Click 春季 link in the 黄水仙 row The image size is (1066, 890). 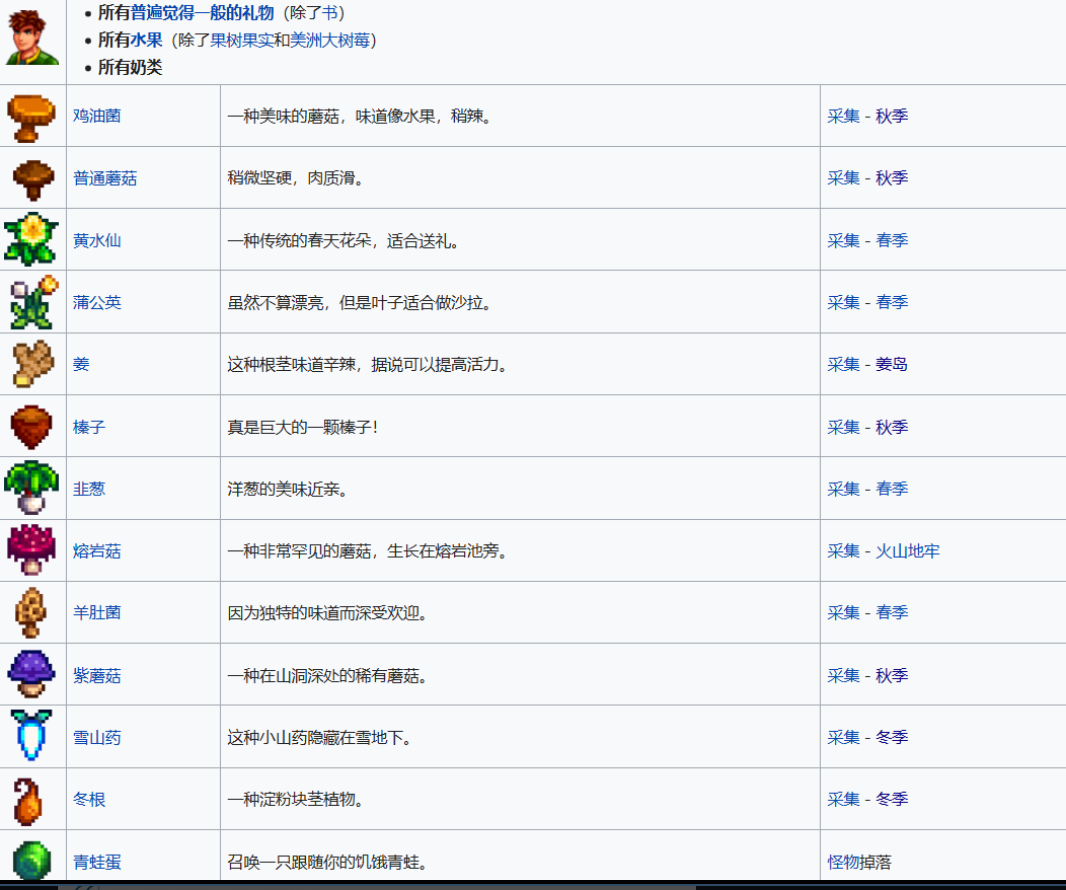891,240
